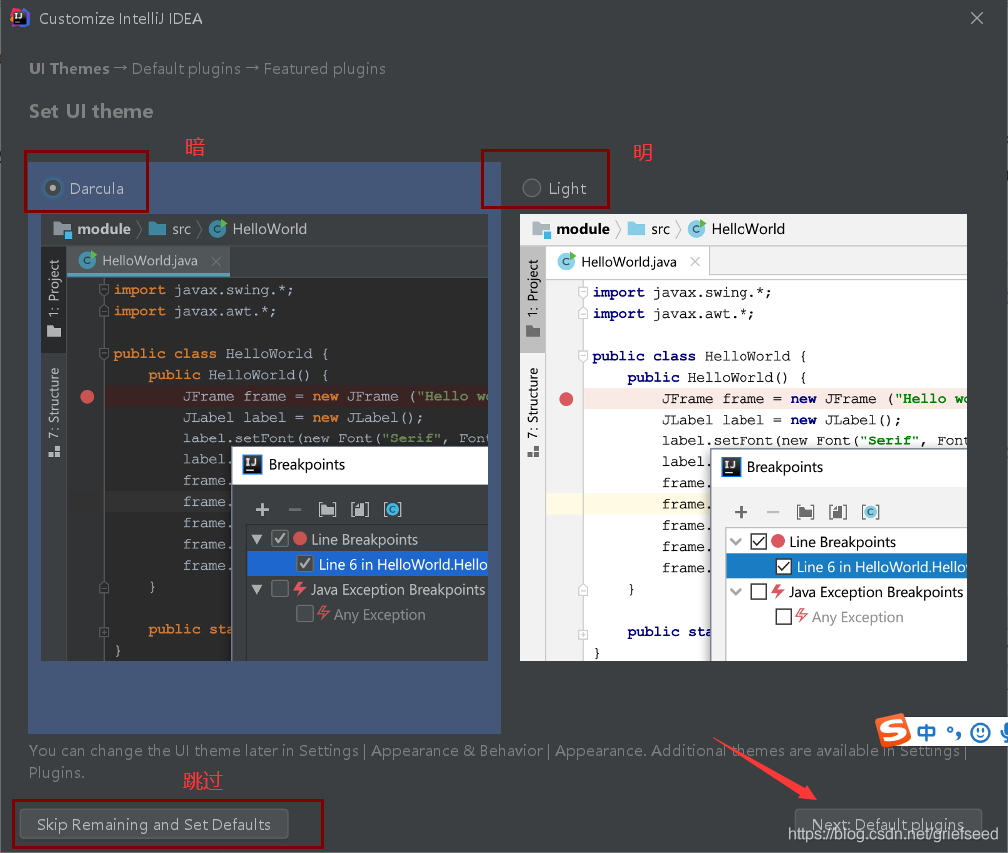The width and height of the screenshot is (1008, 853).
Task: Select the Light theme radio button
Action: coord(532,188)
